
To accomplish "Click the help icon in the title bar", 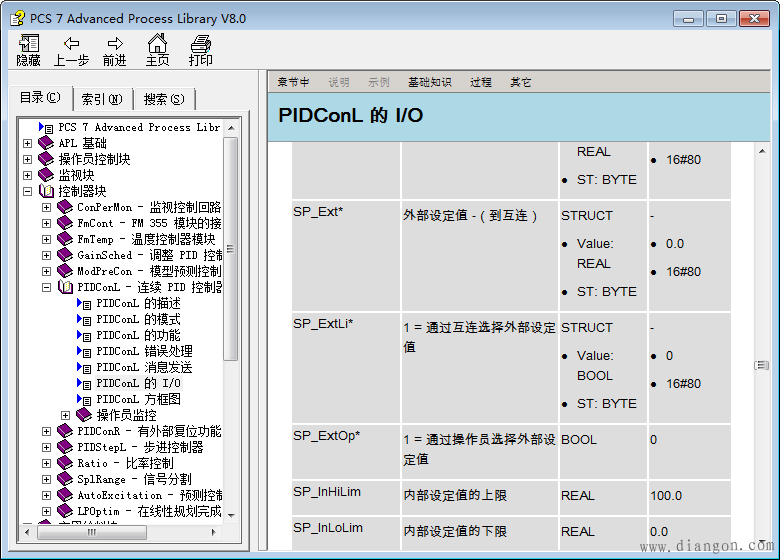I will coord(17,18).
